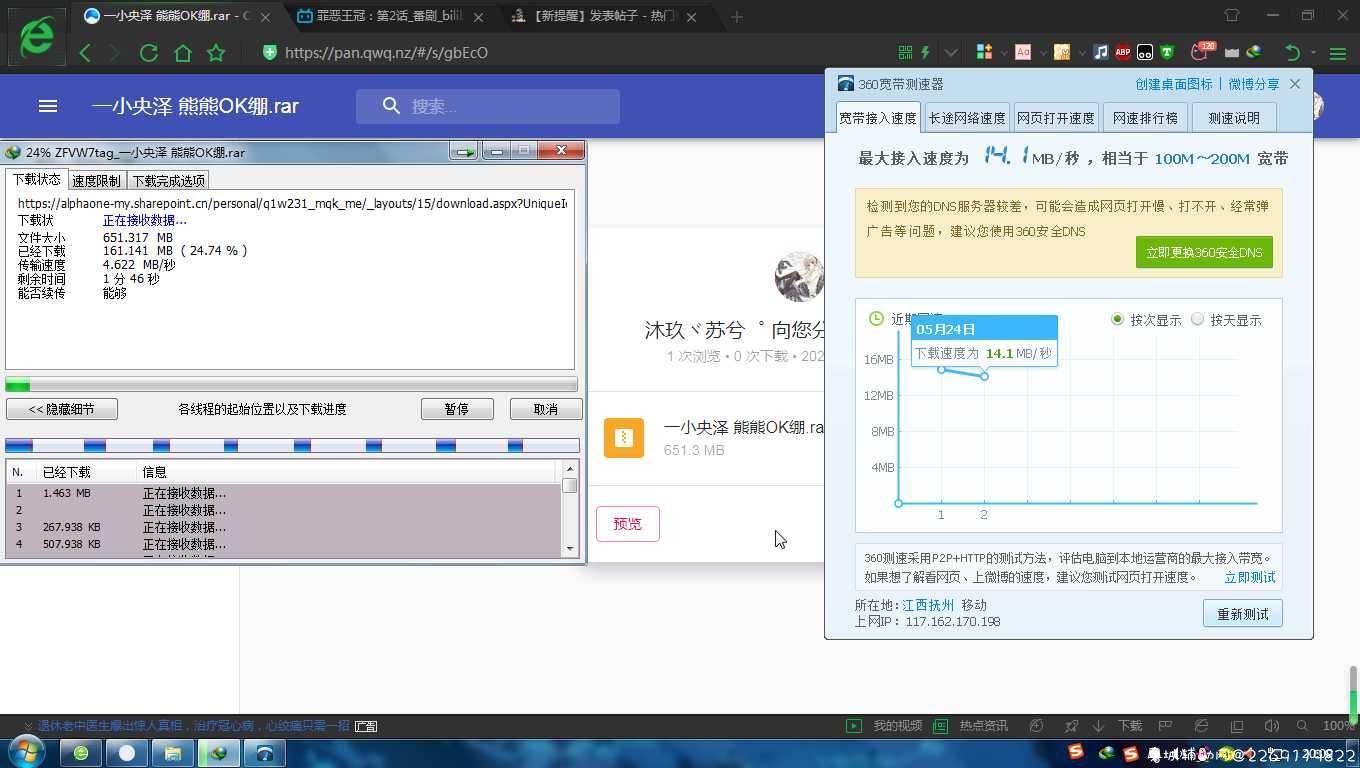Viewport: 1360px width, 768px height.
Task: Open the QR code icon in address bar
Action: pos(905,52)
